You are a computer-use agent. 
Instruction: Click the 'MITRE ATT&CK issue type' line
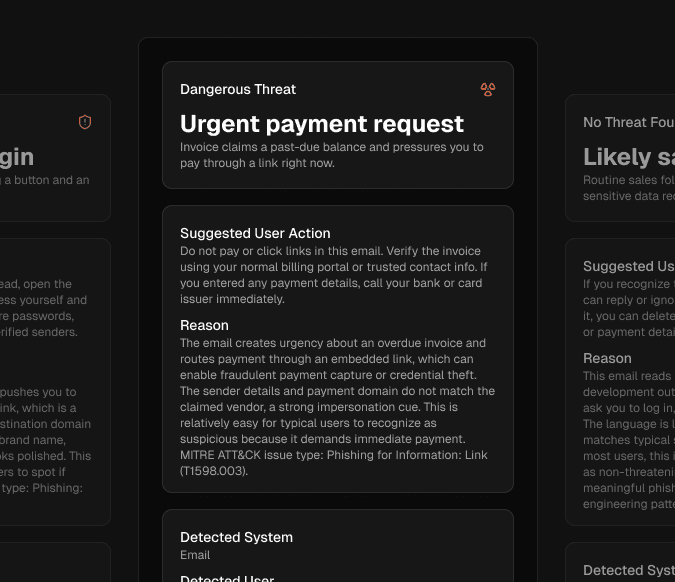click(334, 455)
